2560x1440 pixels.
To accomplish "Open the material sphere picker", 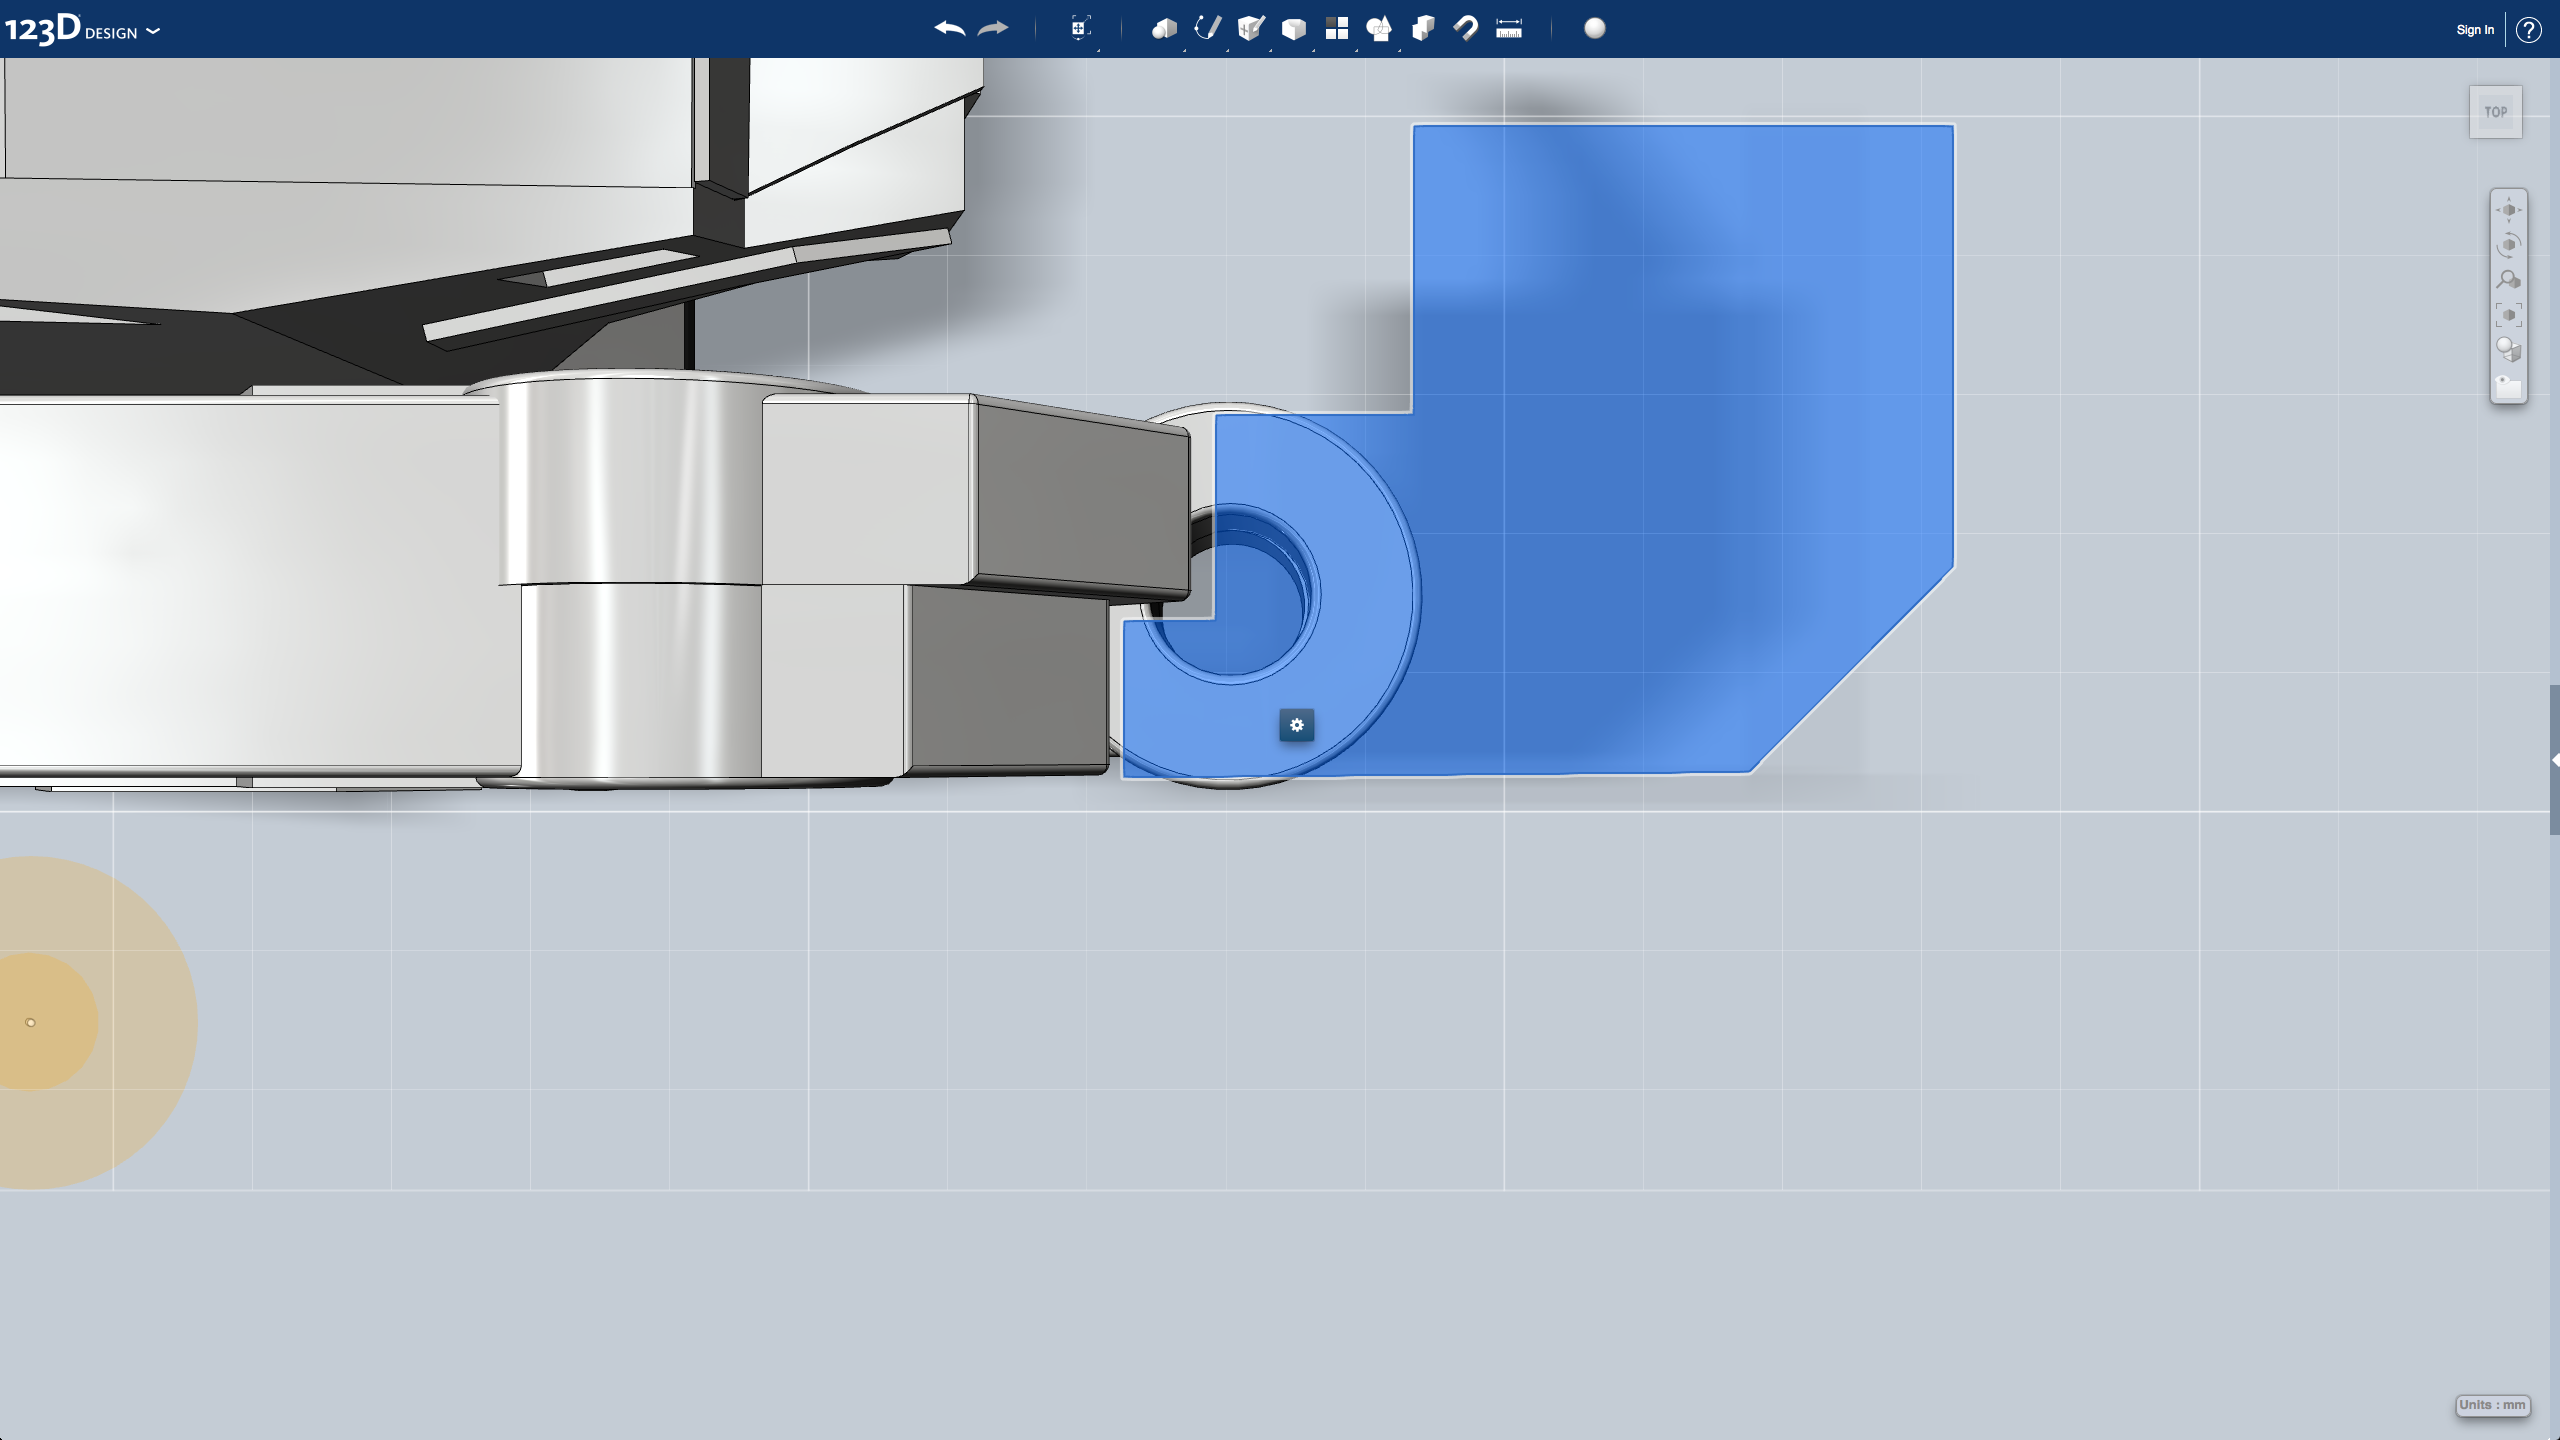I will [x=1592, y=29].
